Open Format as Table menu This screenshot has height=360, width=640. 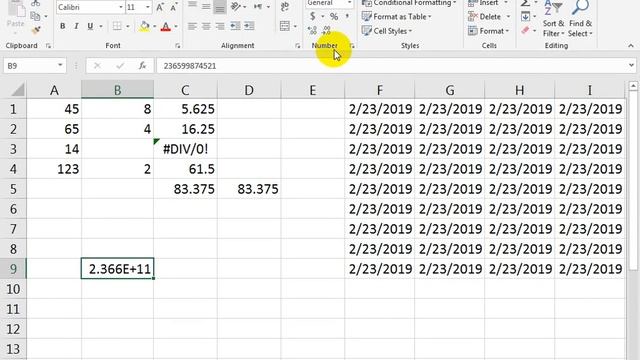(396, 17)
